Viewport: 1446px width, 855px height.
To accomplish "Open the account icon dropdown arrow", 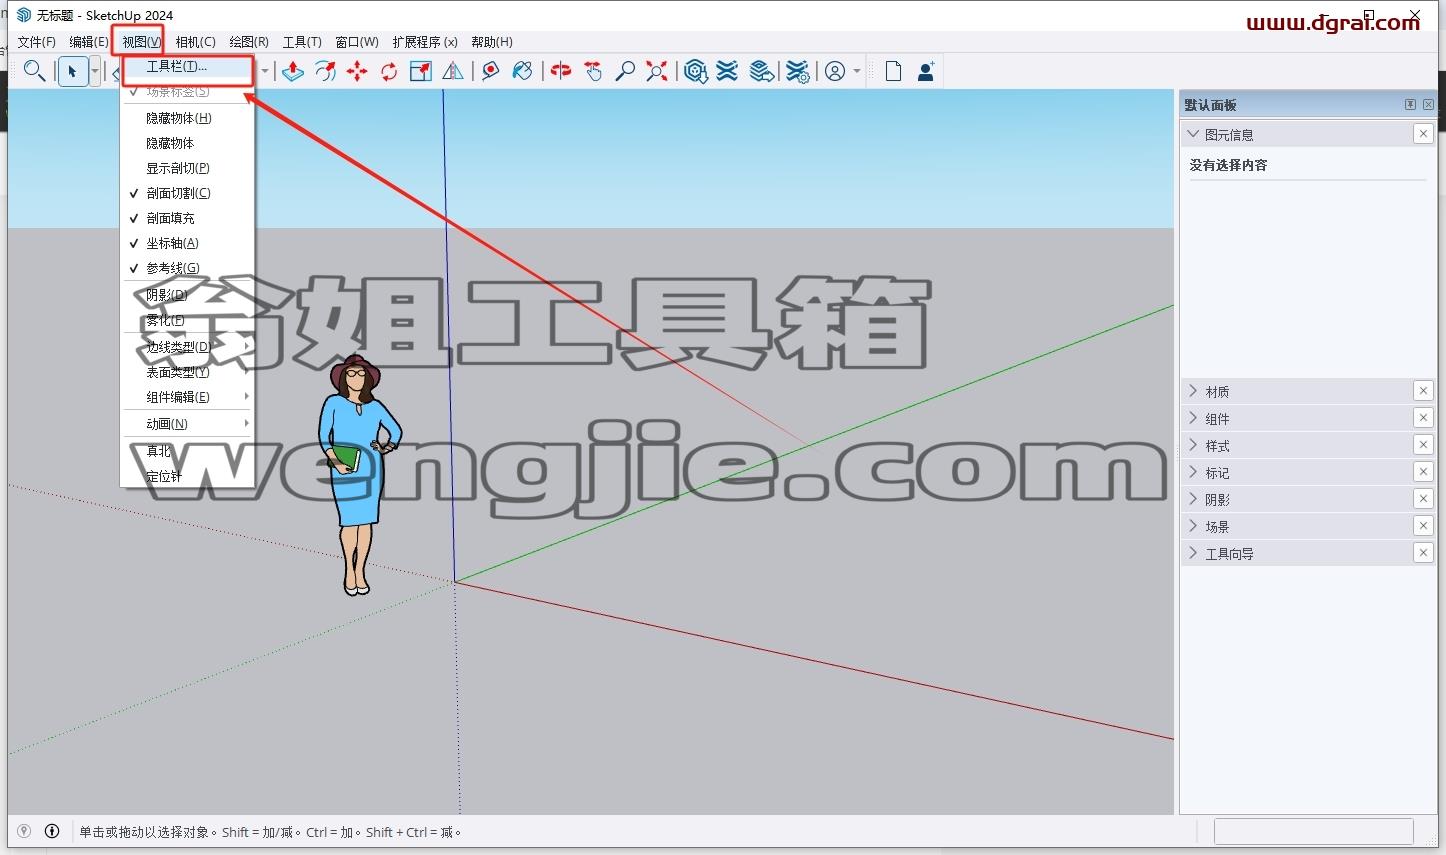I will tap(857, 71).
